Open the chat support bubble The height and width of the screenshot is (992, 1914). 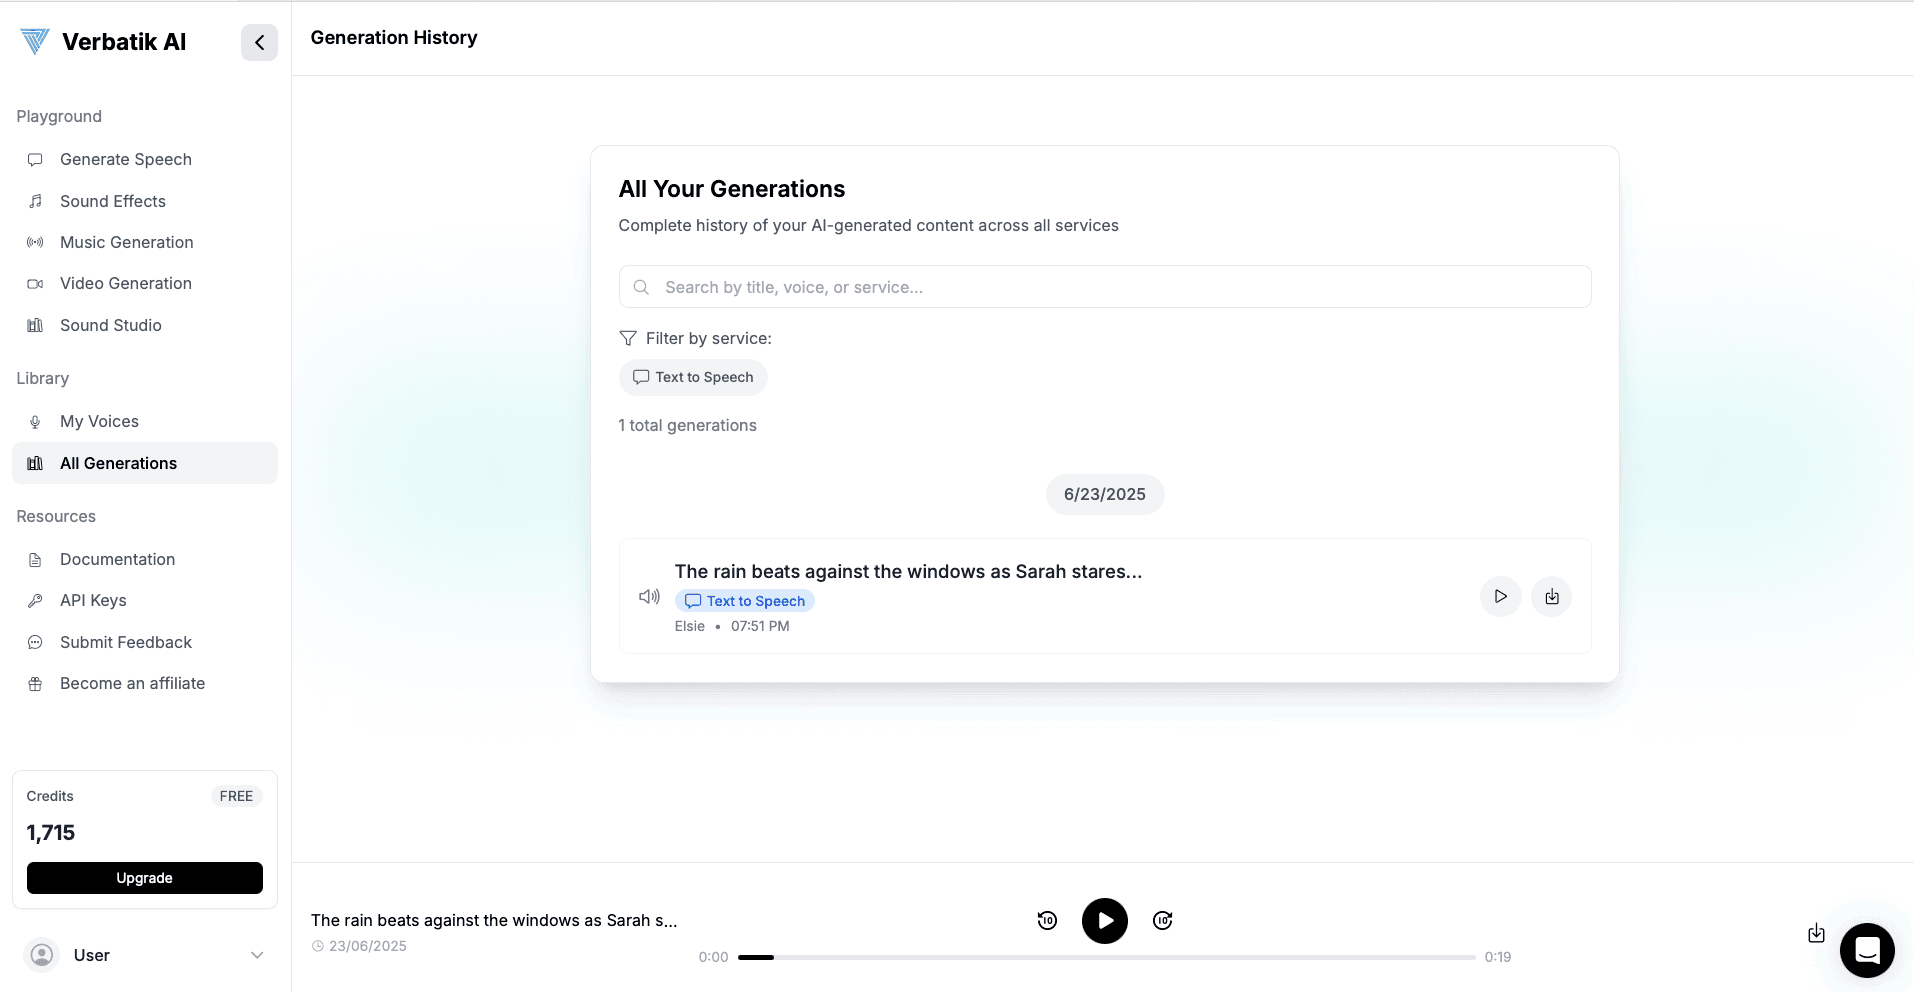coord(1866,949)
